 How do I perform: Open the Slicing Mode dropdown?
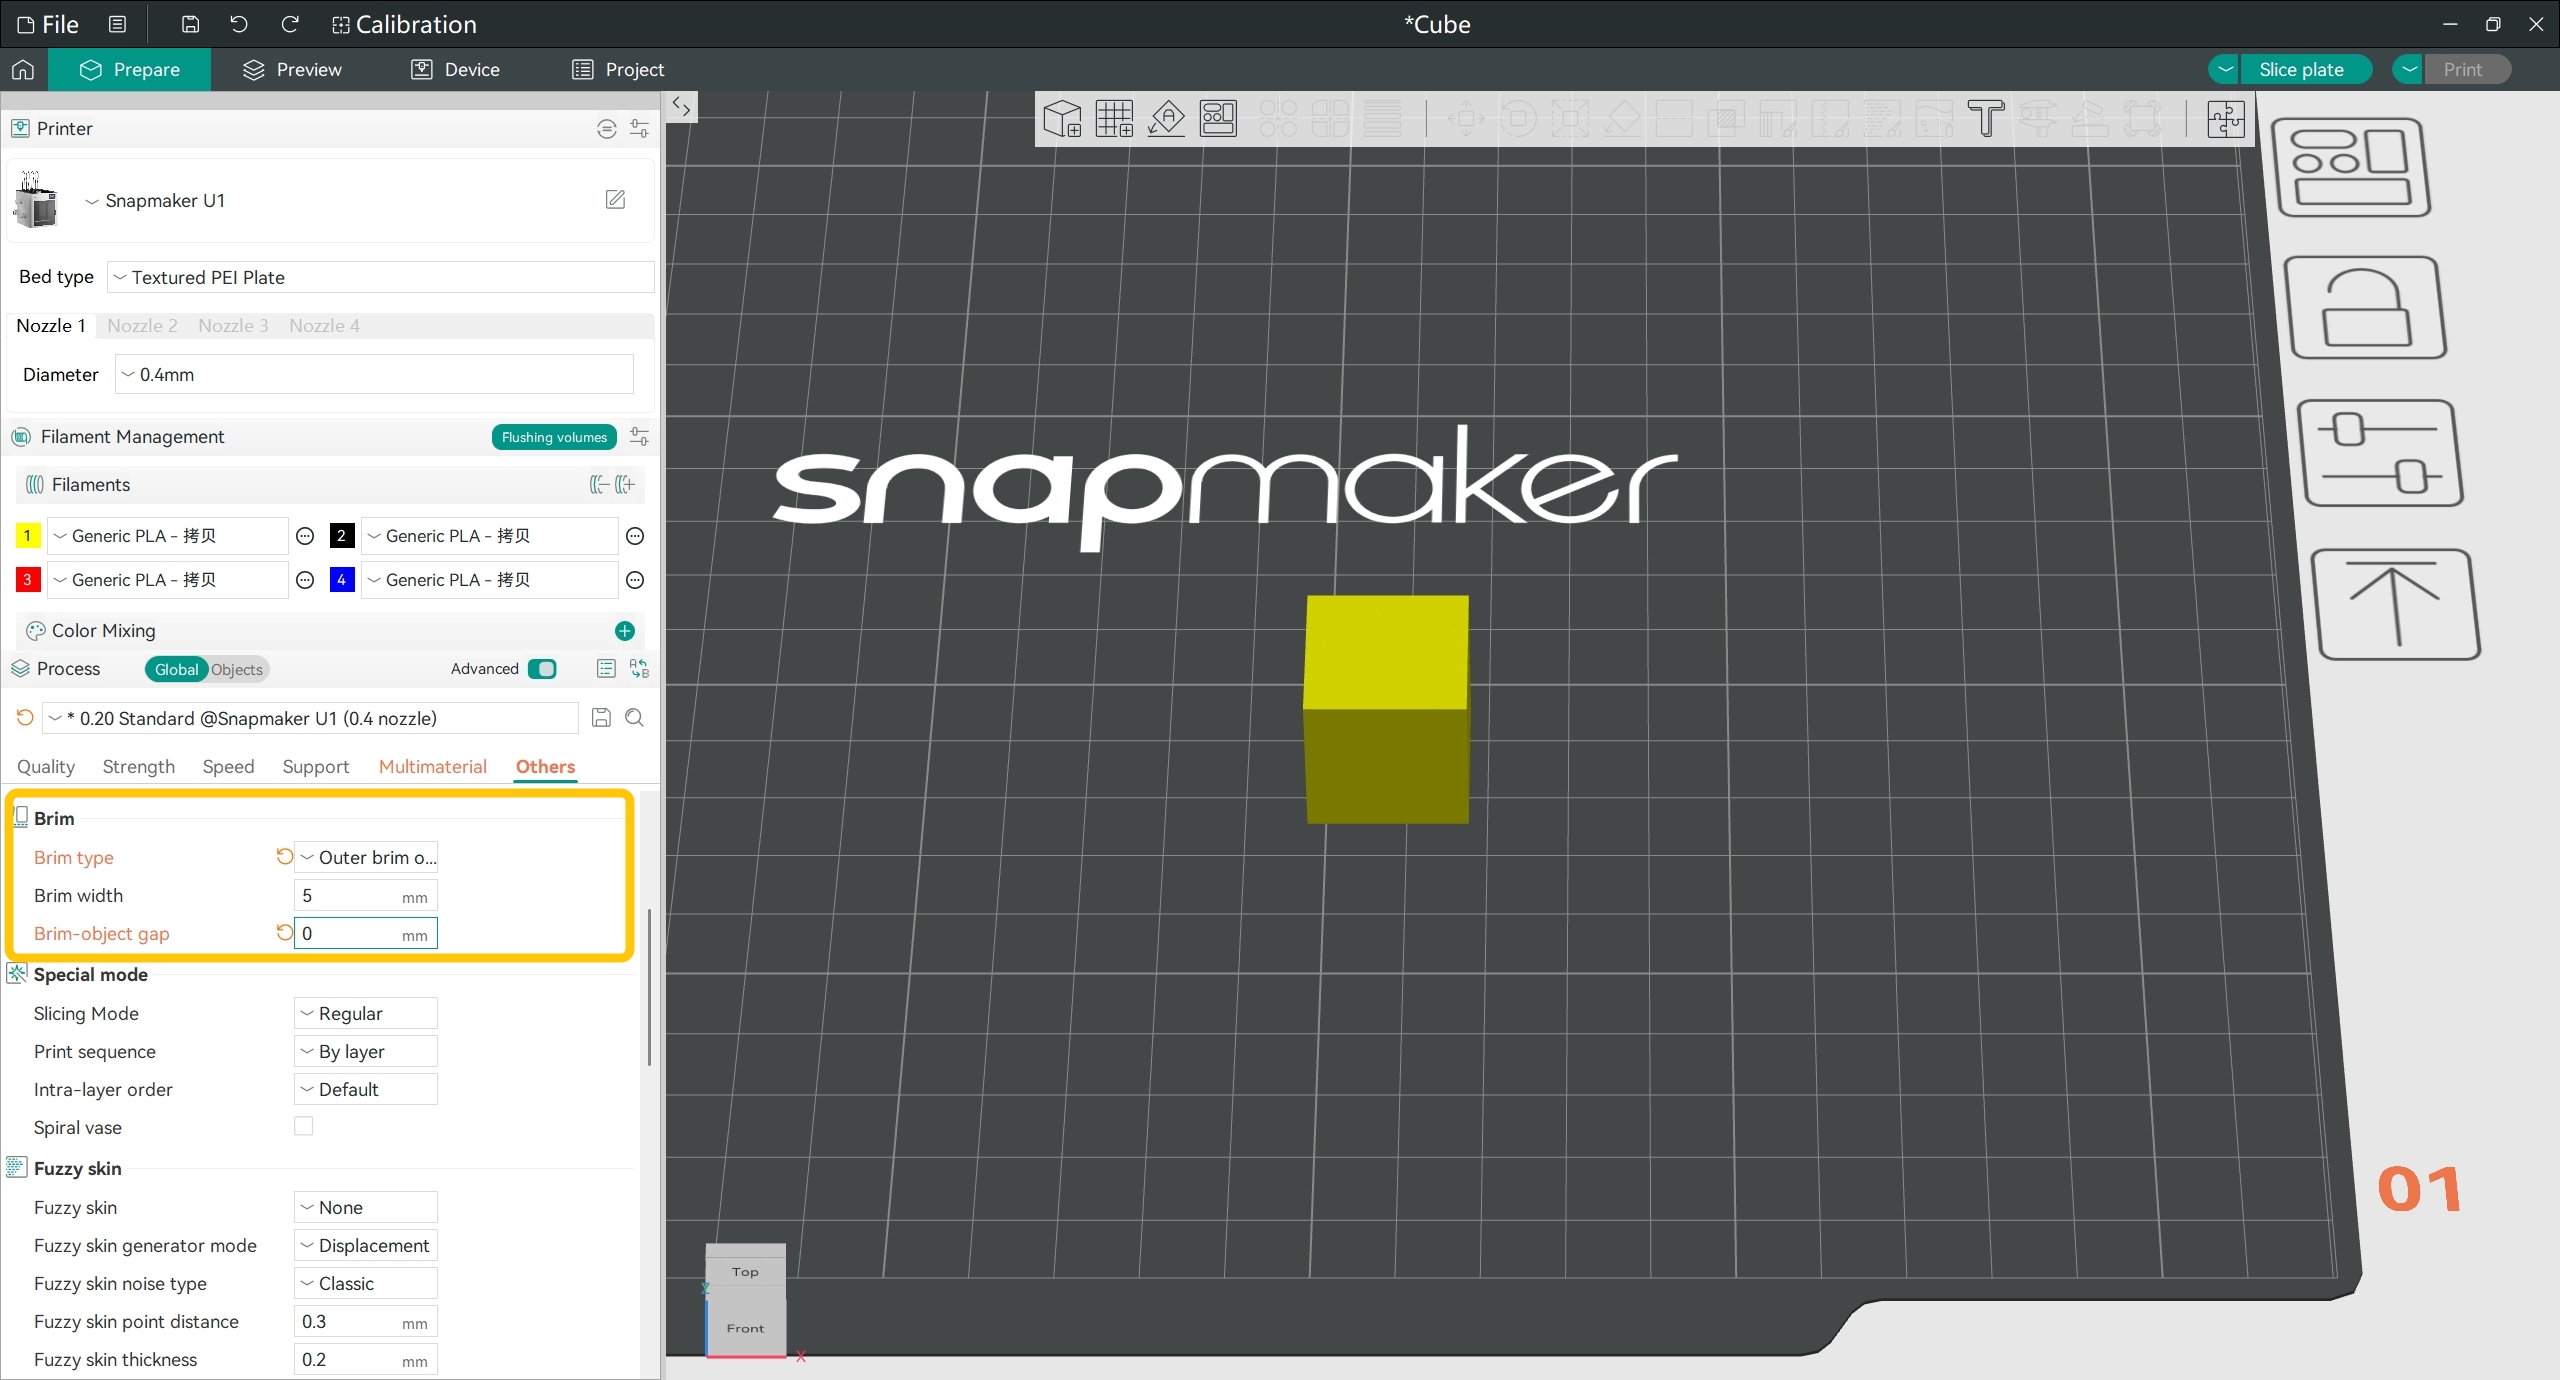point(366,1014)
